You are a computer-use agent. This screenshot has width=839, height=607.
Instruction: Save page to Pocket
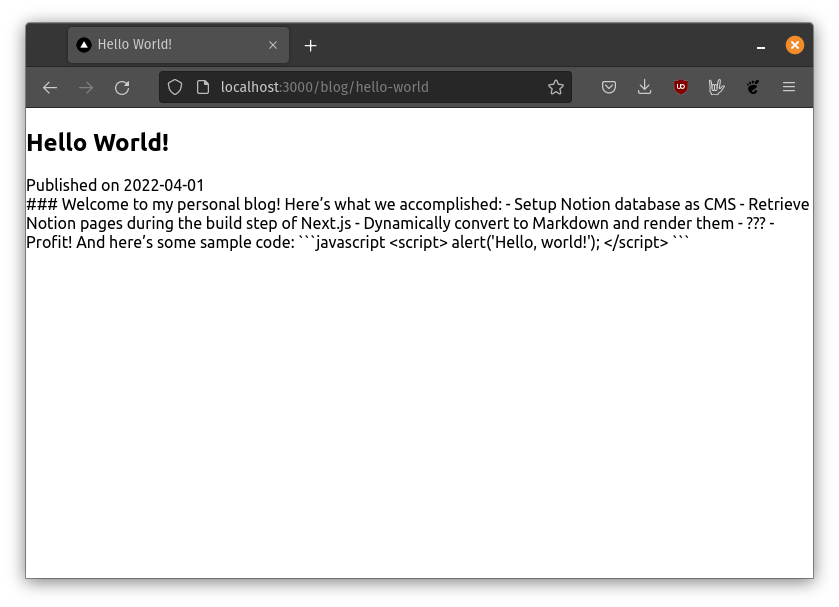click(608, 87)
